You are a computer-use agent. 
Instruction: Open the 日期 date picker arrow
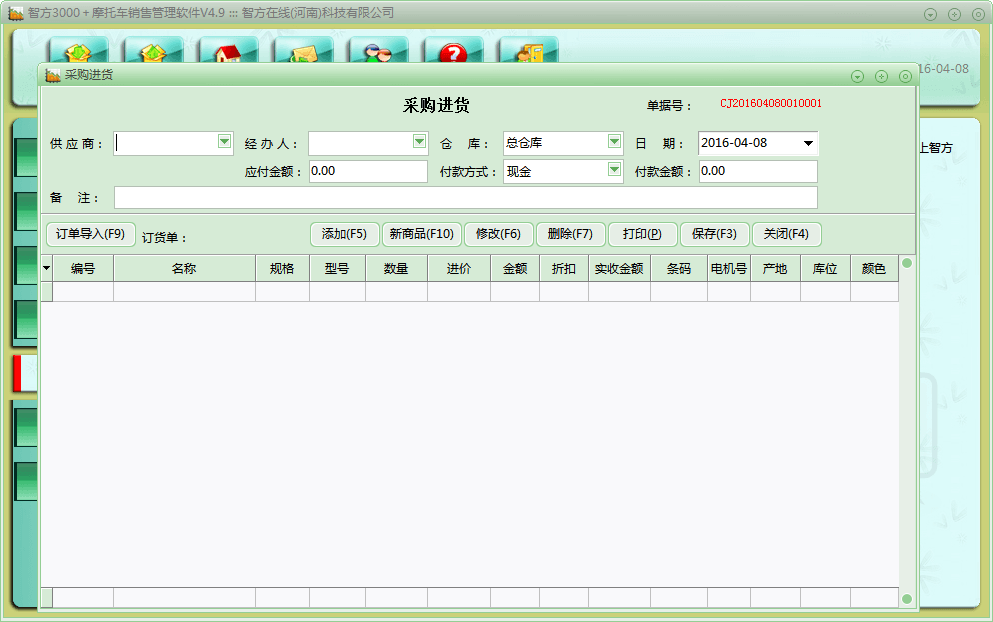pos(808,143)
